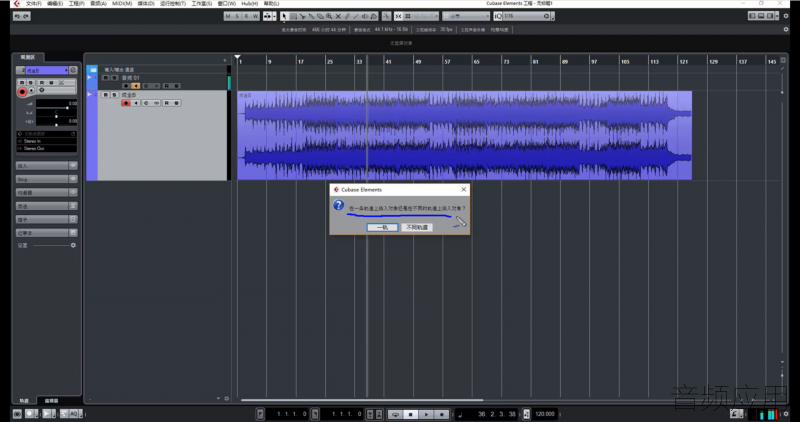Click the right locator icon in transport
This screenshot has height=422, width=800.
coord(315,414)
